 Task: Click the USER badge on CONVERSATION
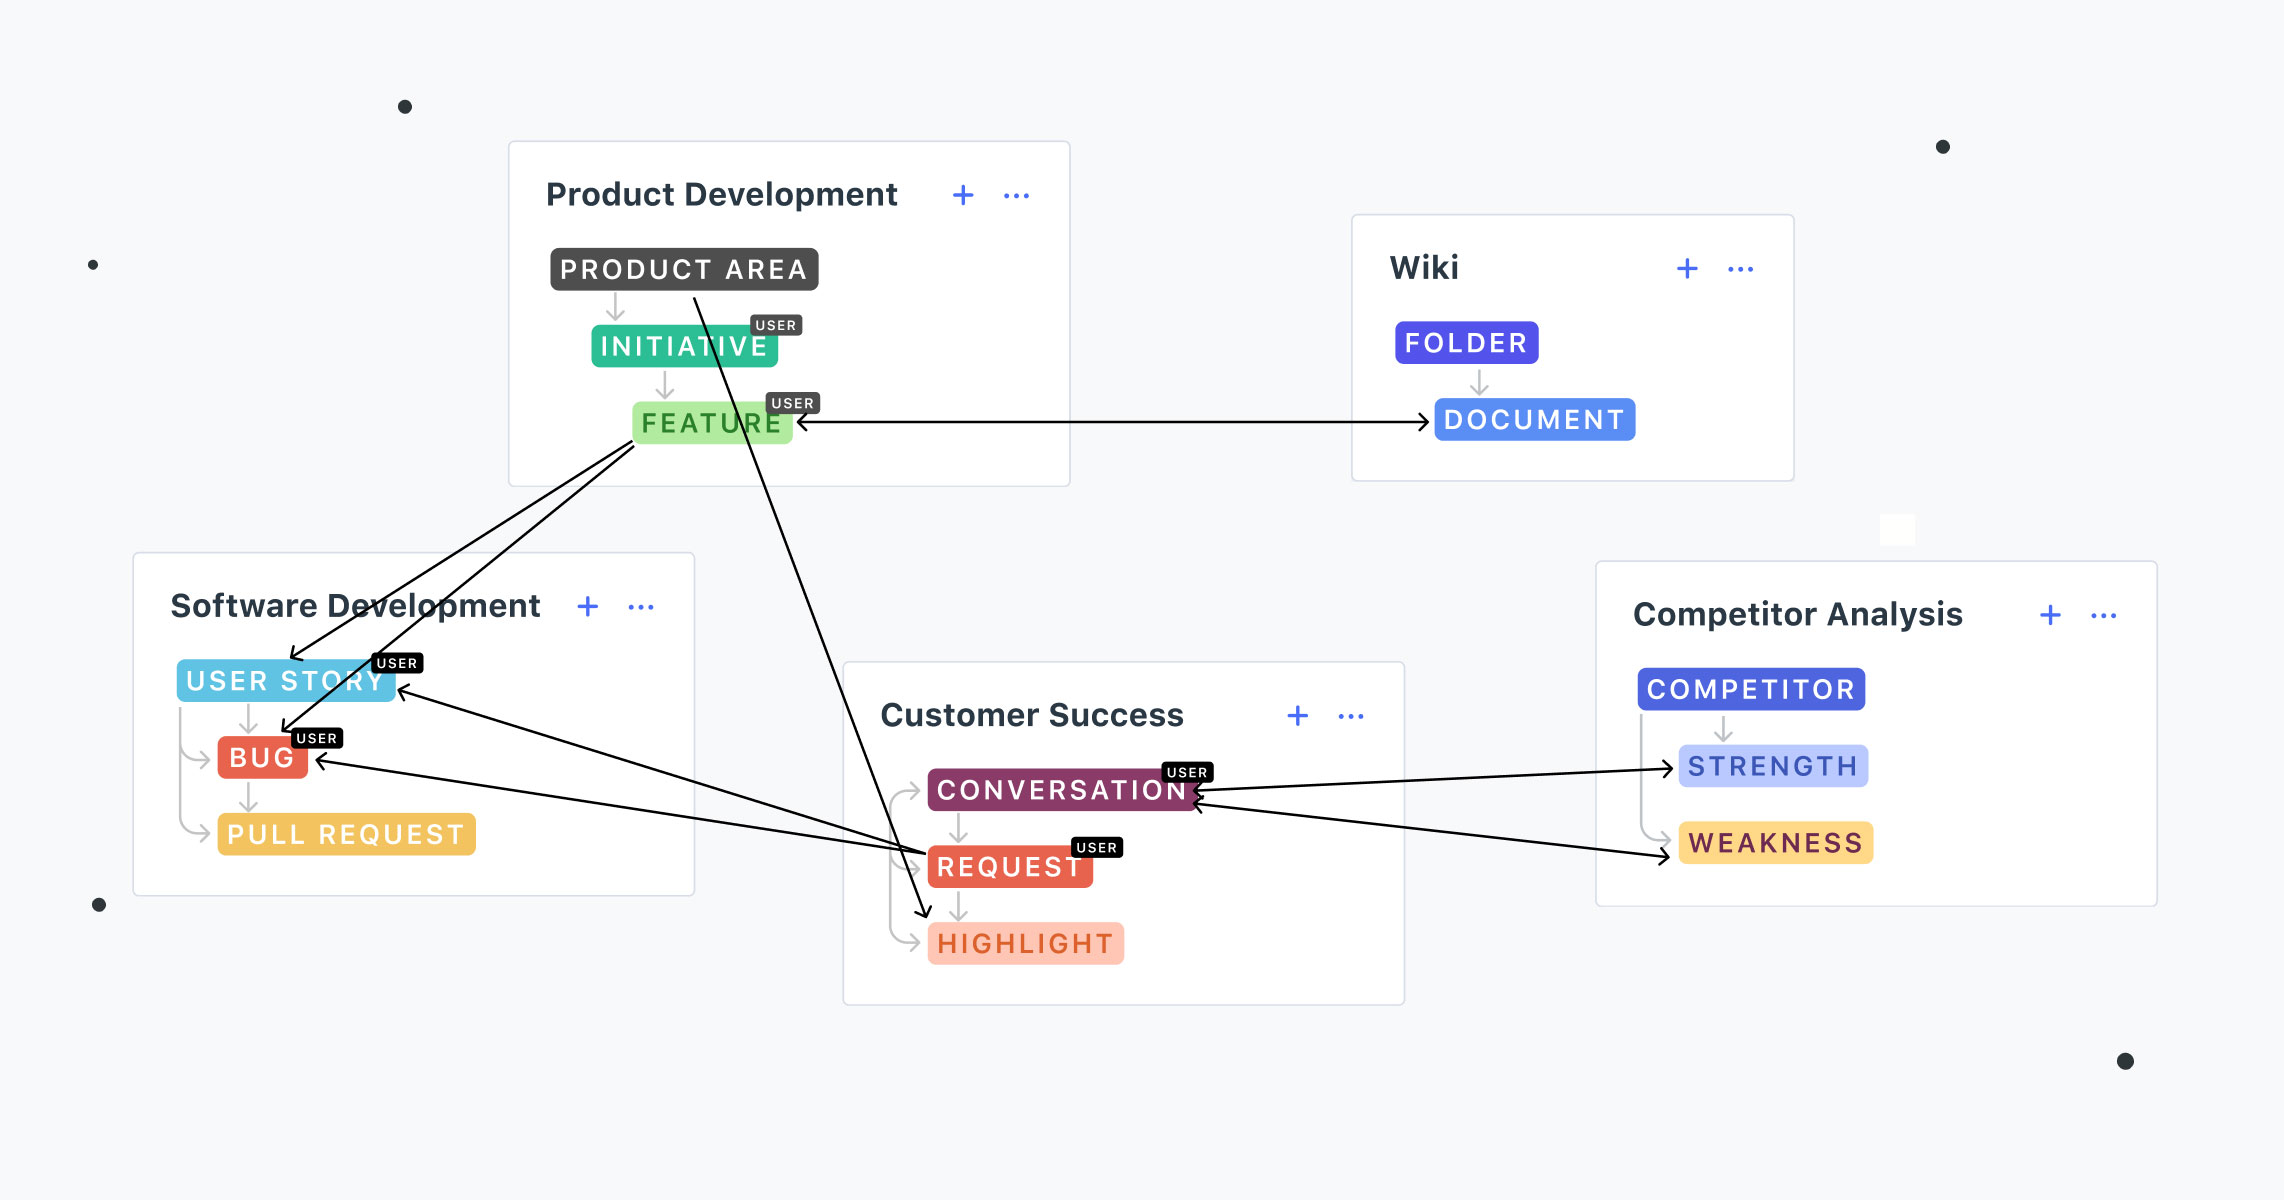click(1187, 772)
